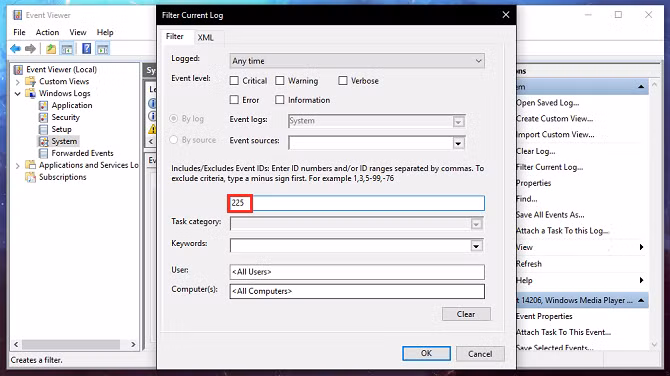Collapse the Windows Logs tree node

pyautogui.click(x=18, y=94)
